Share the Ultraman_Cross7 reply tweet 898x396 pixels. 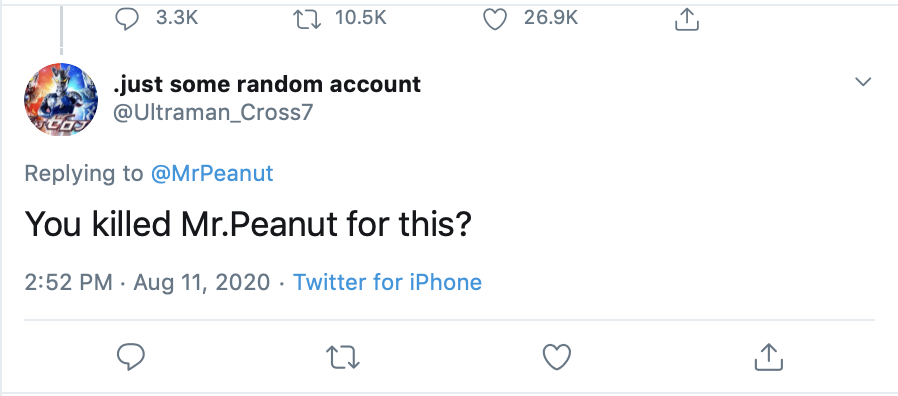[768, 356]
